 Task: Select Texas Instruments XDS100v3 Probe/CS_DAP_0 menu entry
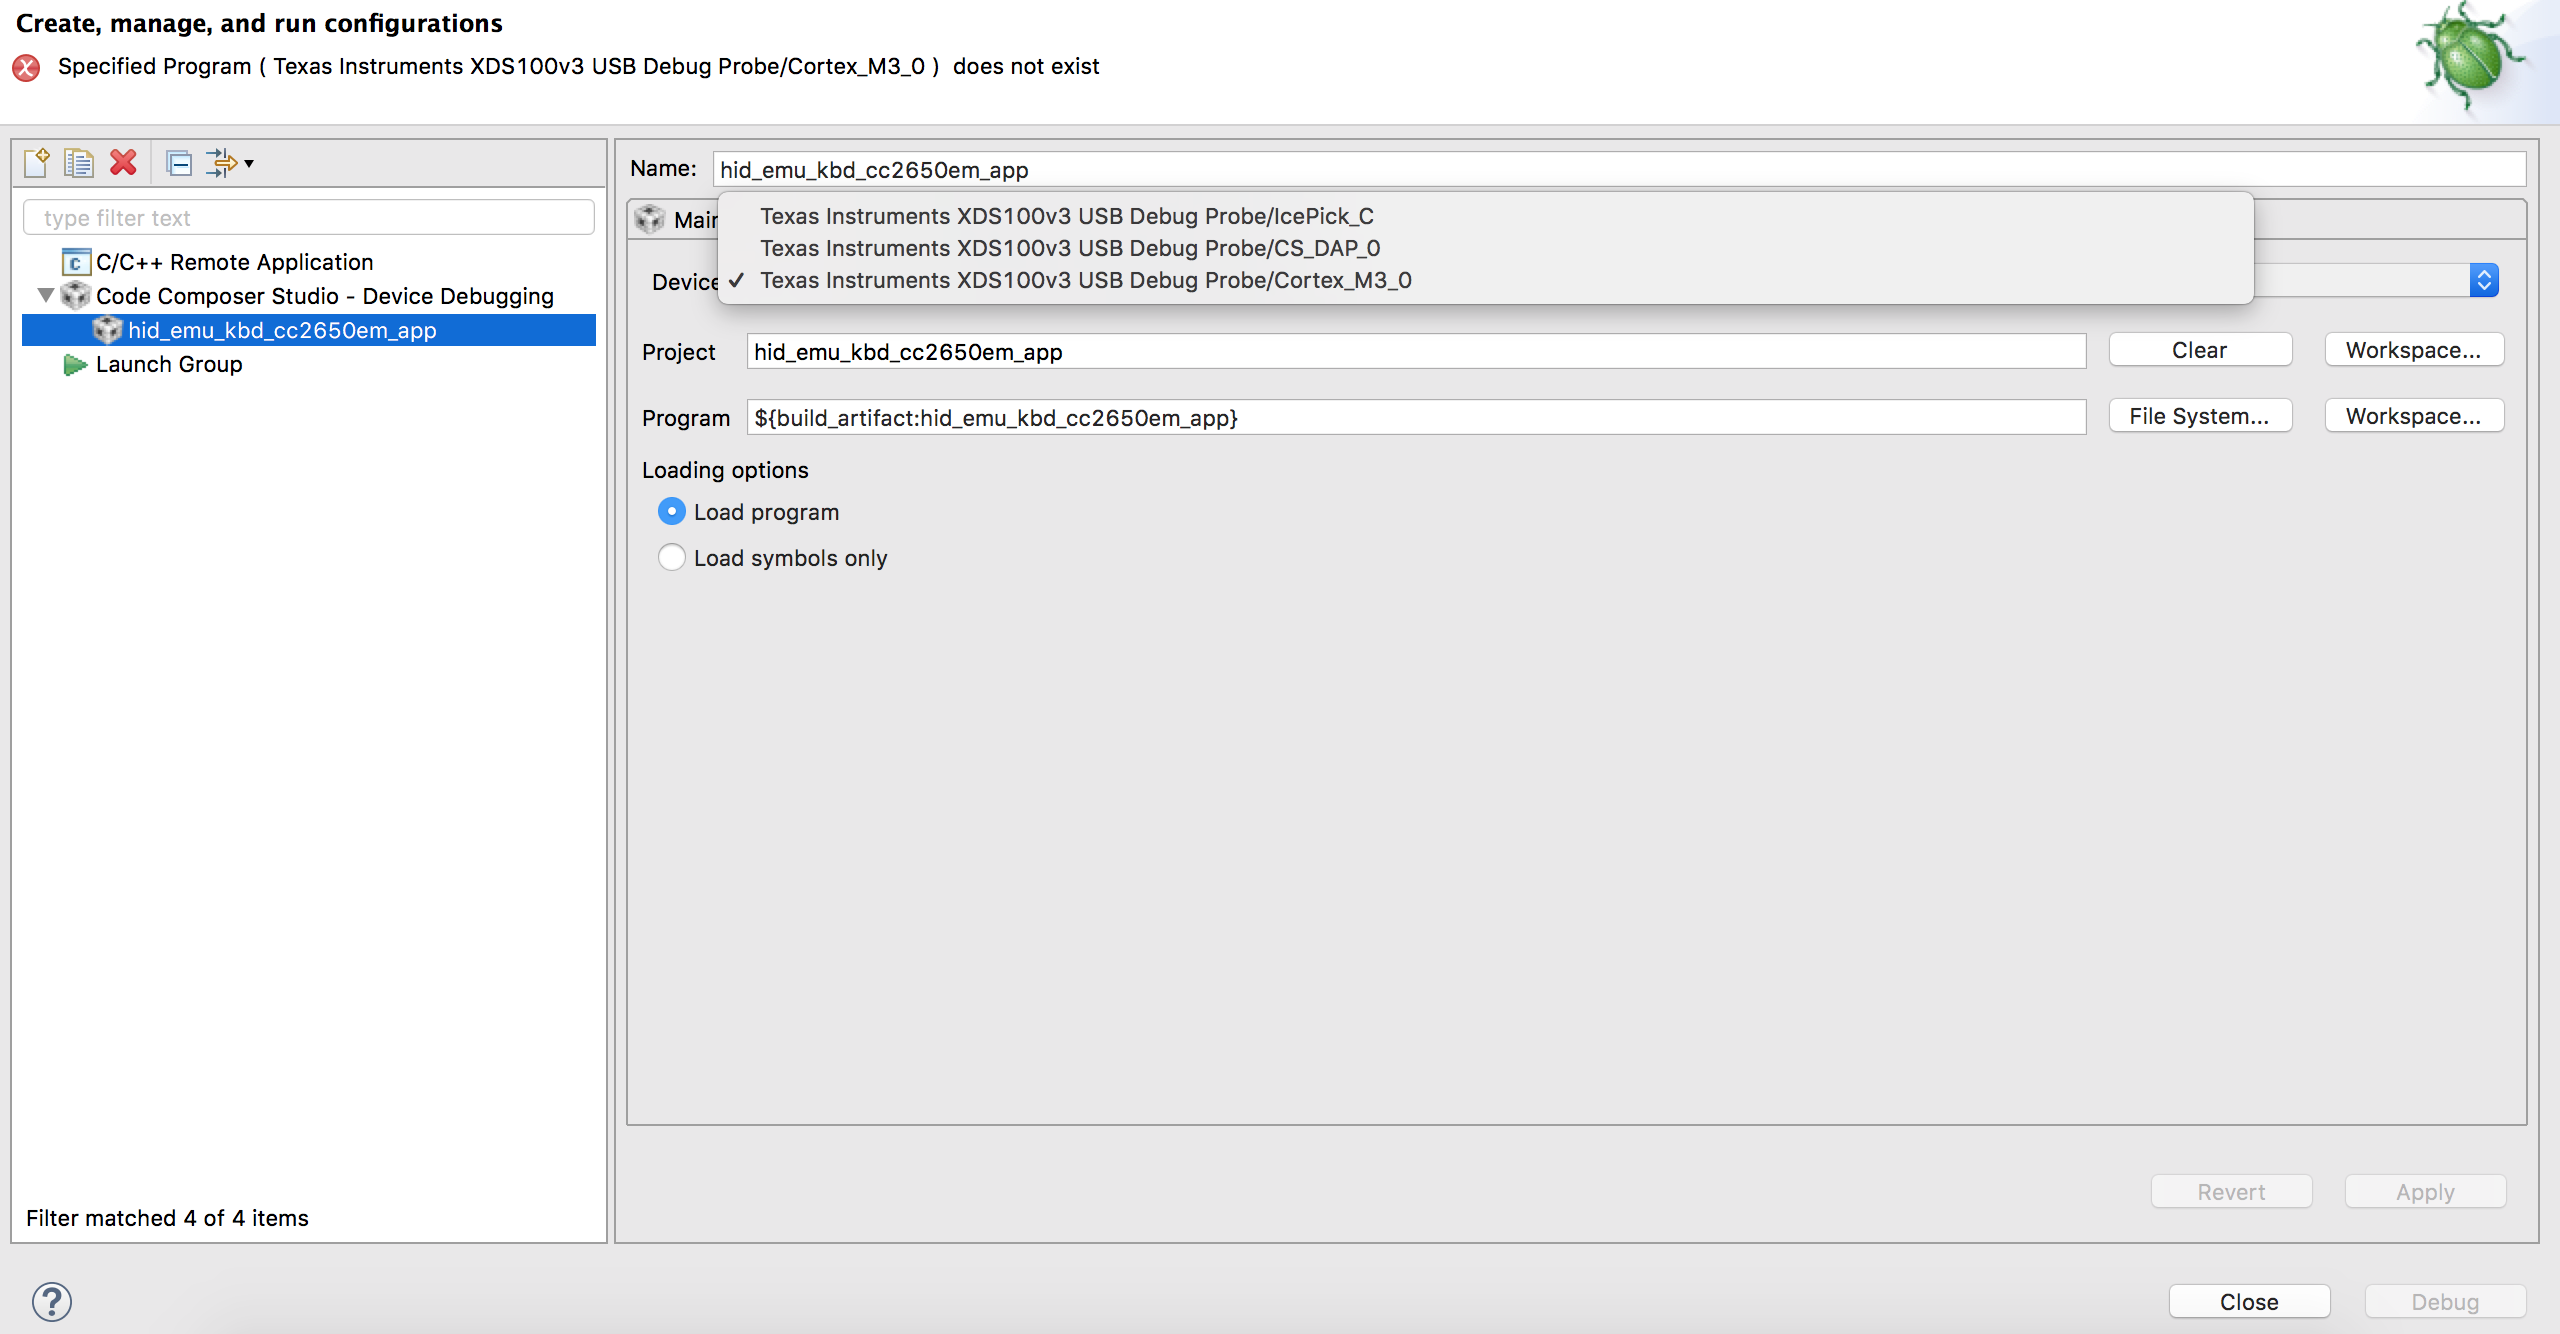(x=1070, y=248)
